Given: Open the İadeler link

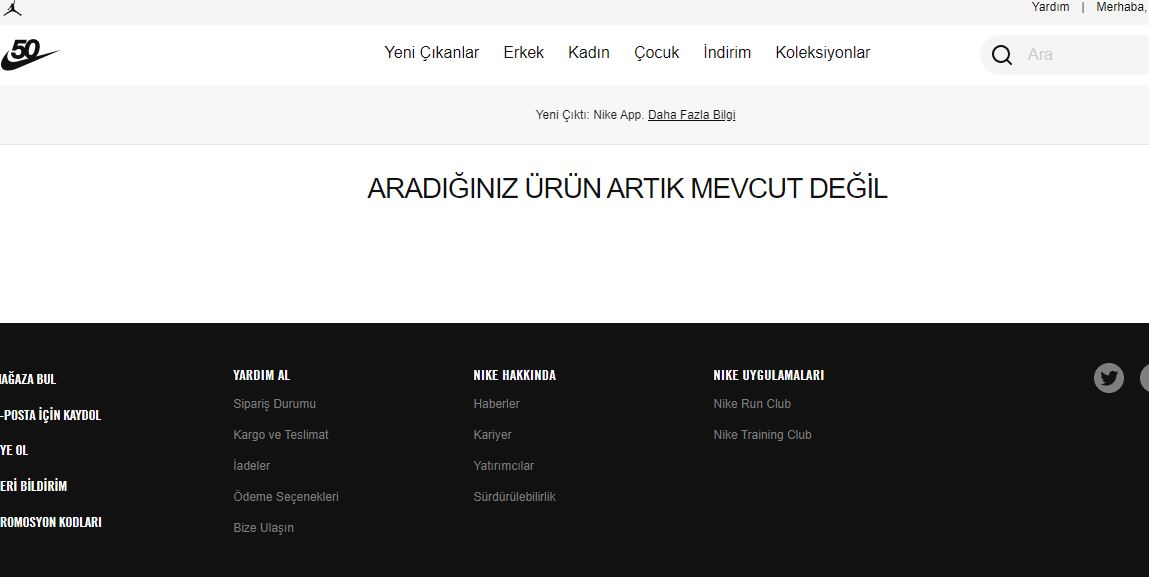Looking at the screenshot, I should 251,466.
